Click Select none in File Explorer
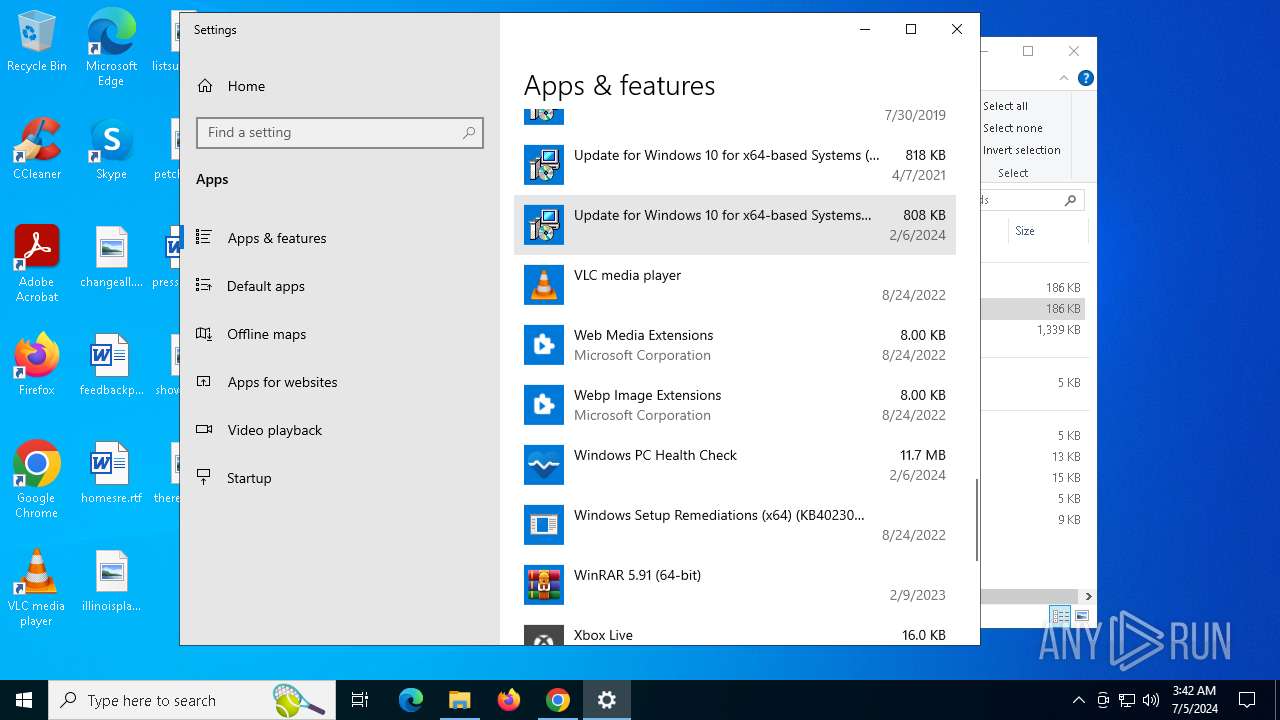This screenshot has width=1280, height=720. [1012, 128]
